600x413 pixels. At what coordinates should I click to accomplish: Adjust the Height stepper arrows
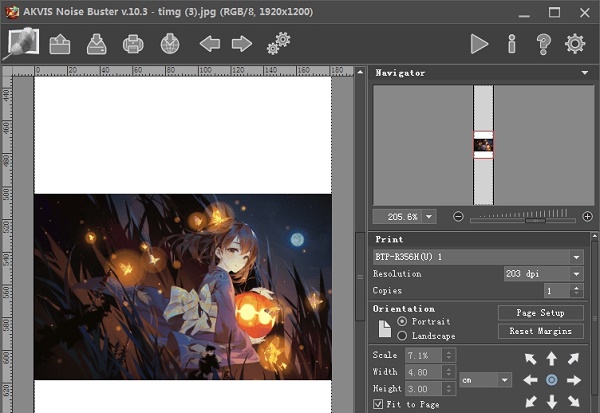pos(449,389)
